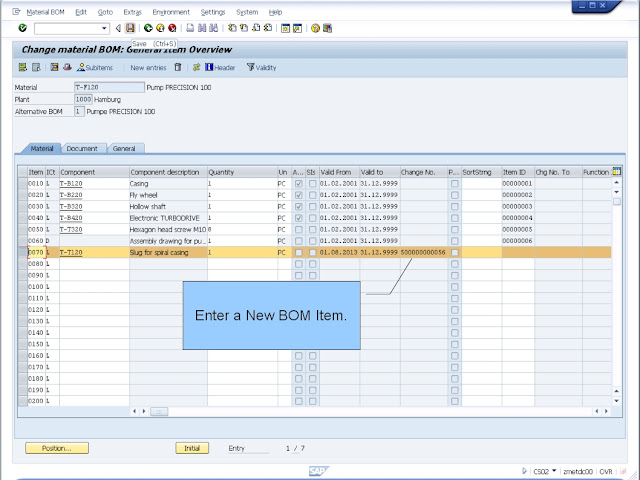
Task: Click the menu icon left of Material BOM
Action: pos(16,12)
